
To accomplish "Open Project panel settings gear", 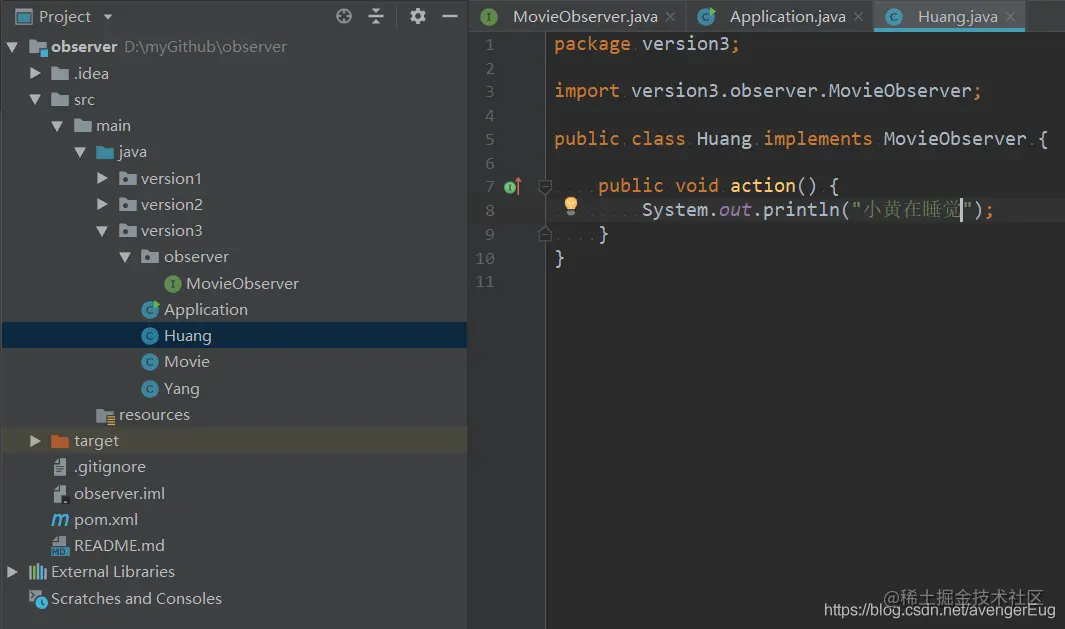I will pos(418,16).
